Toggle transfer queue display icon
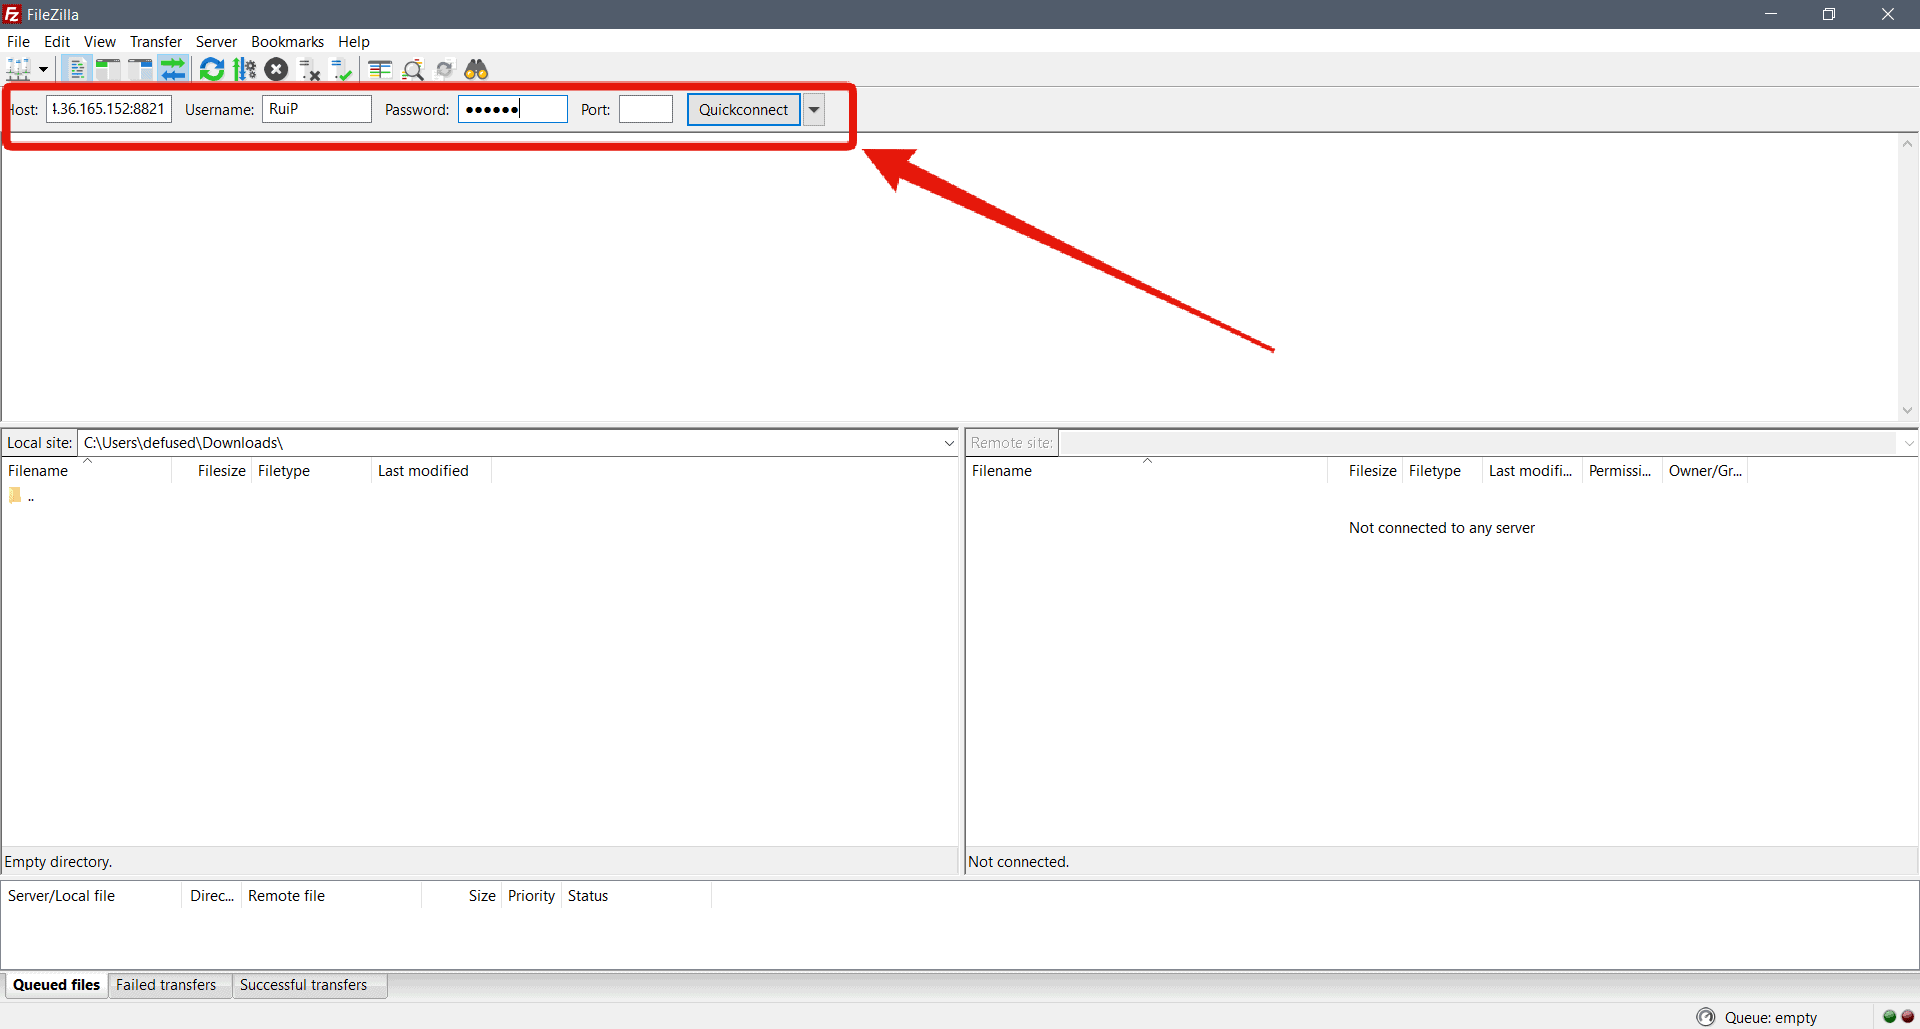This screenshot has width=1920, height=1029. click(174, 69)
